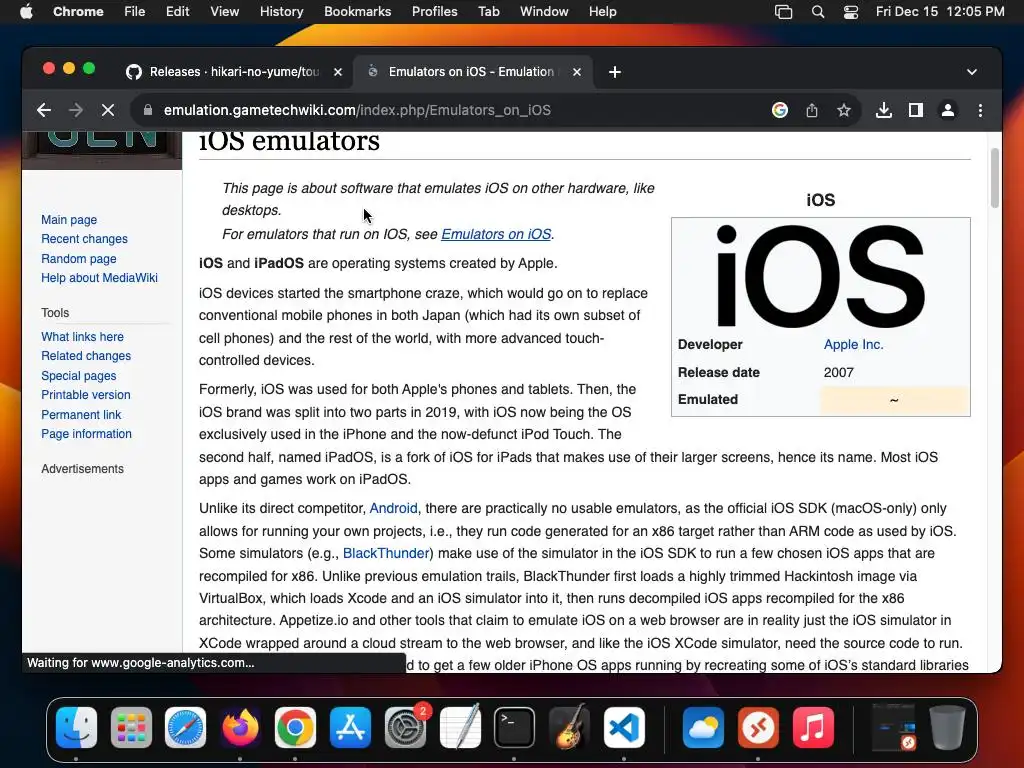Click the share icon in the address bar

click(x=812, y=110)
